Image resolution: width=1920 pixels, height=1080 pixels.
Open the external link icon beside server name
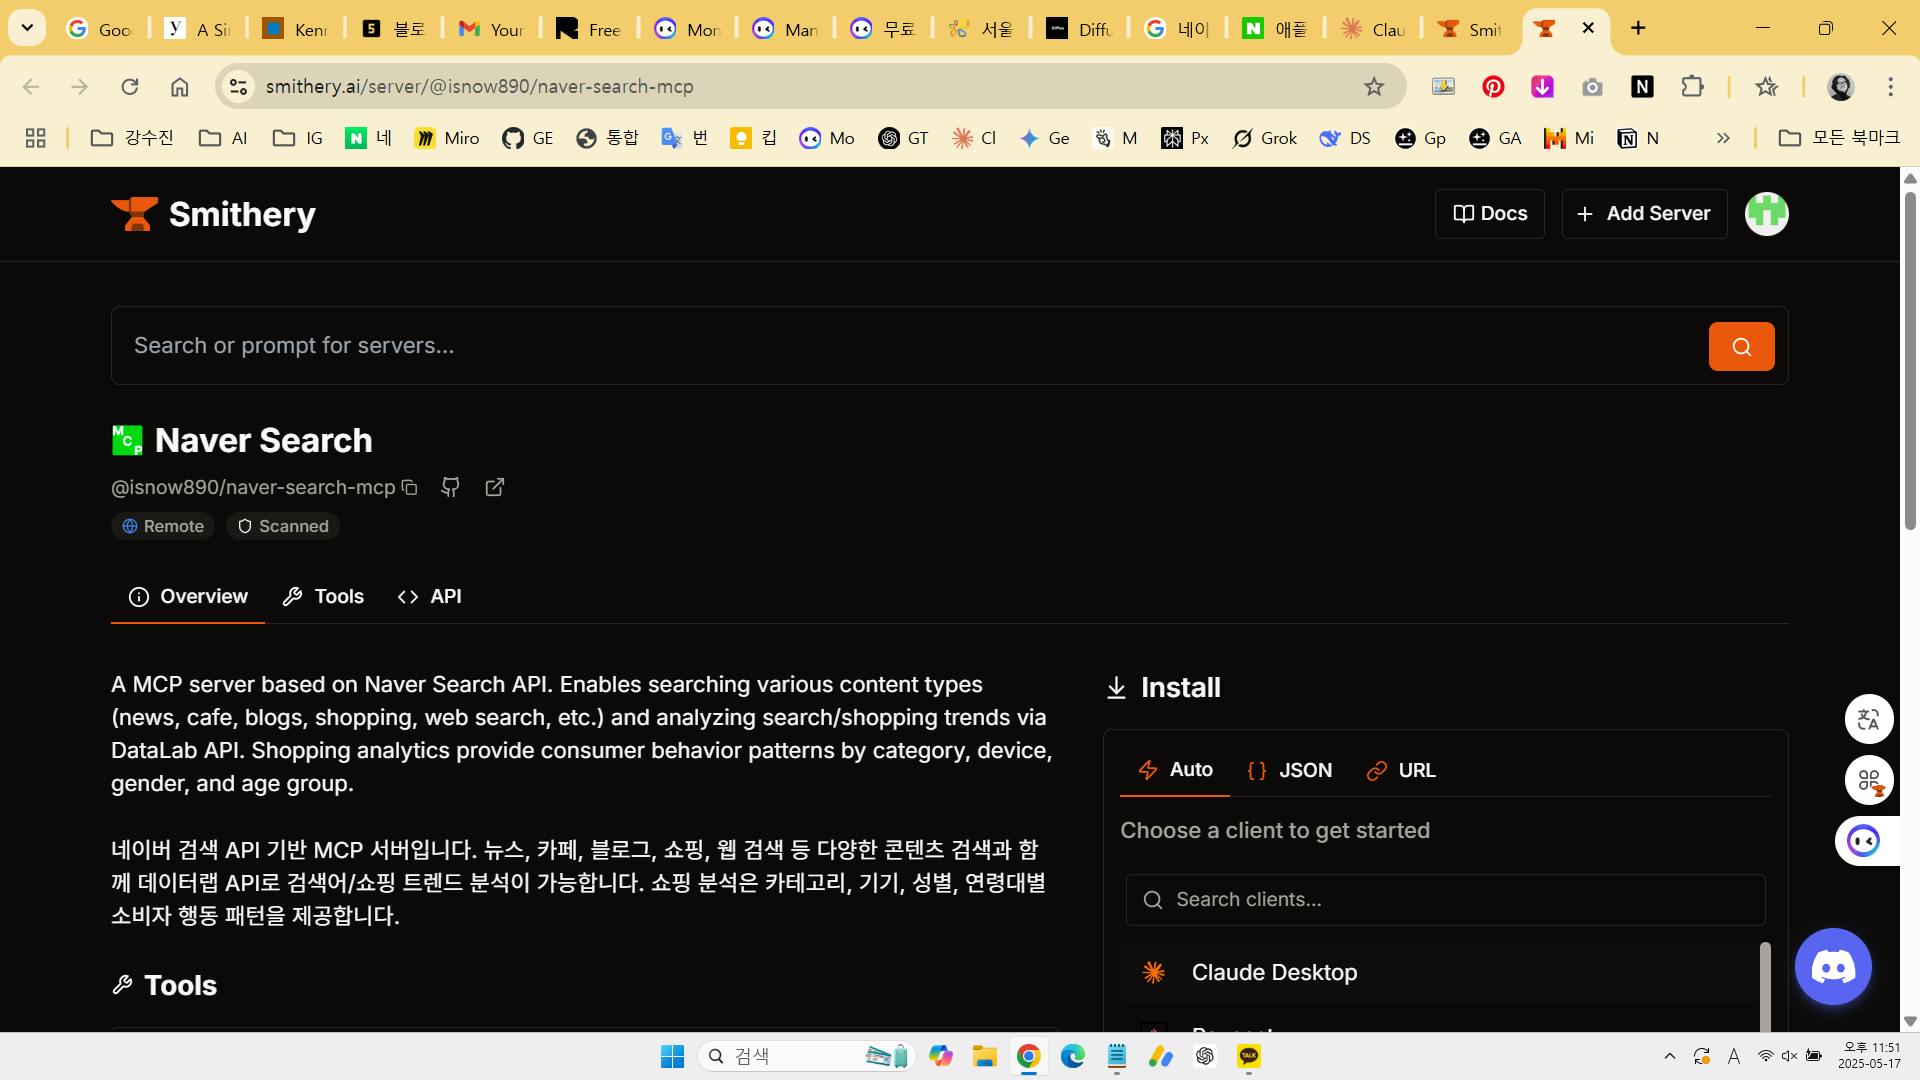tap(494, 487)
